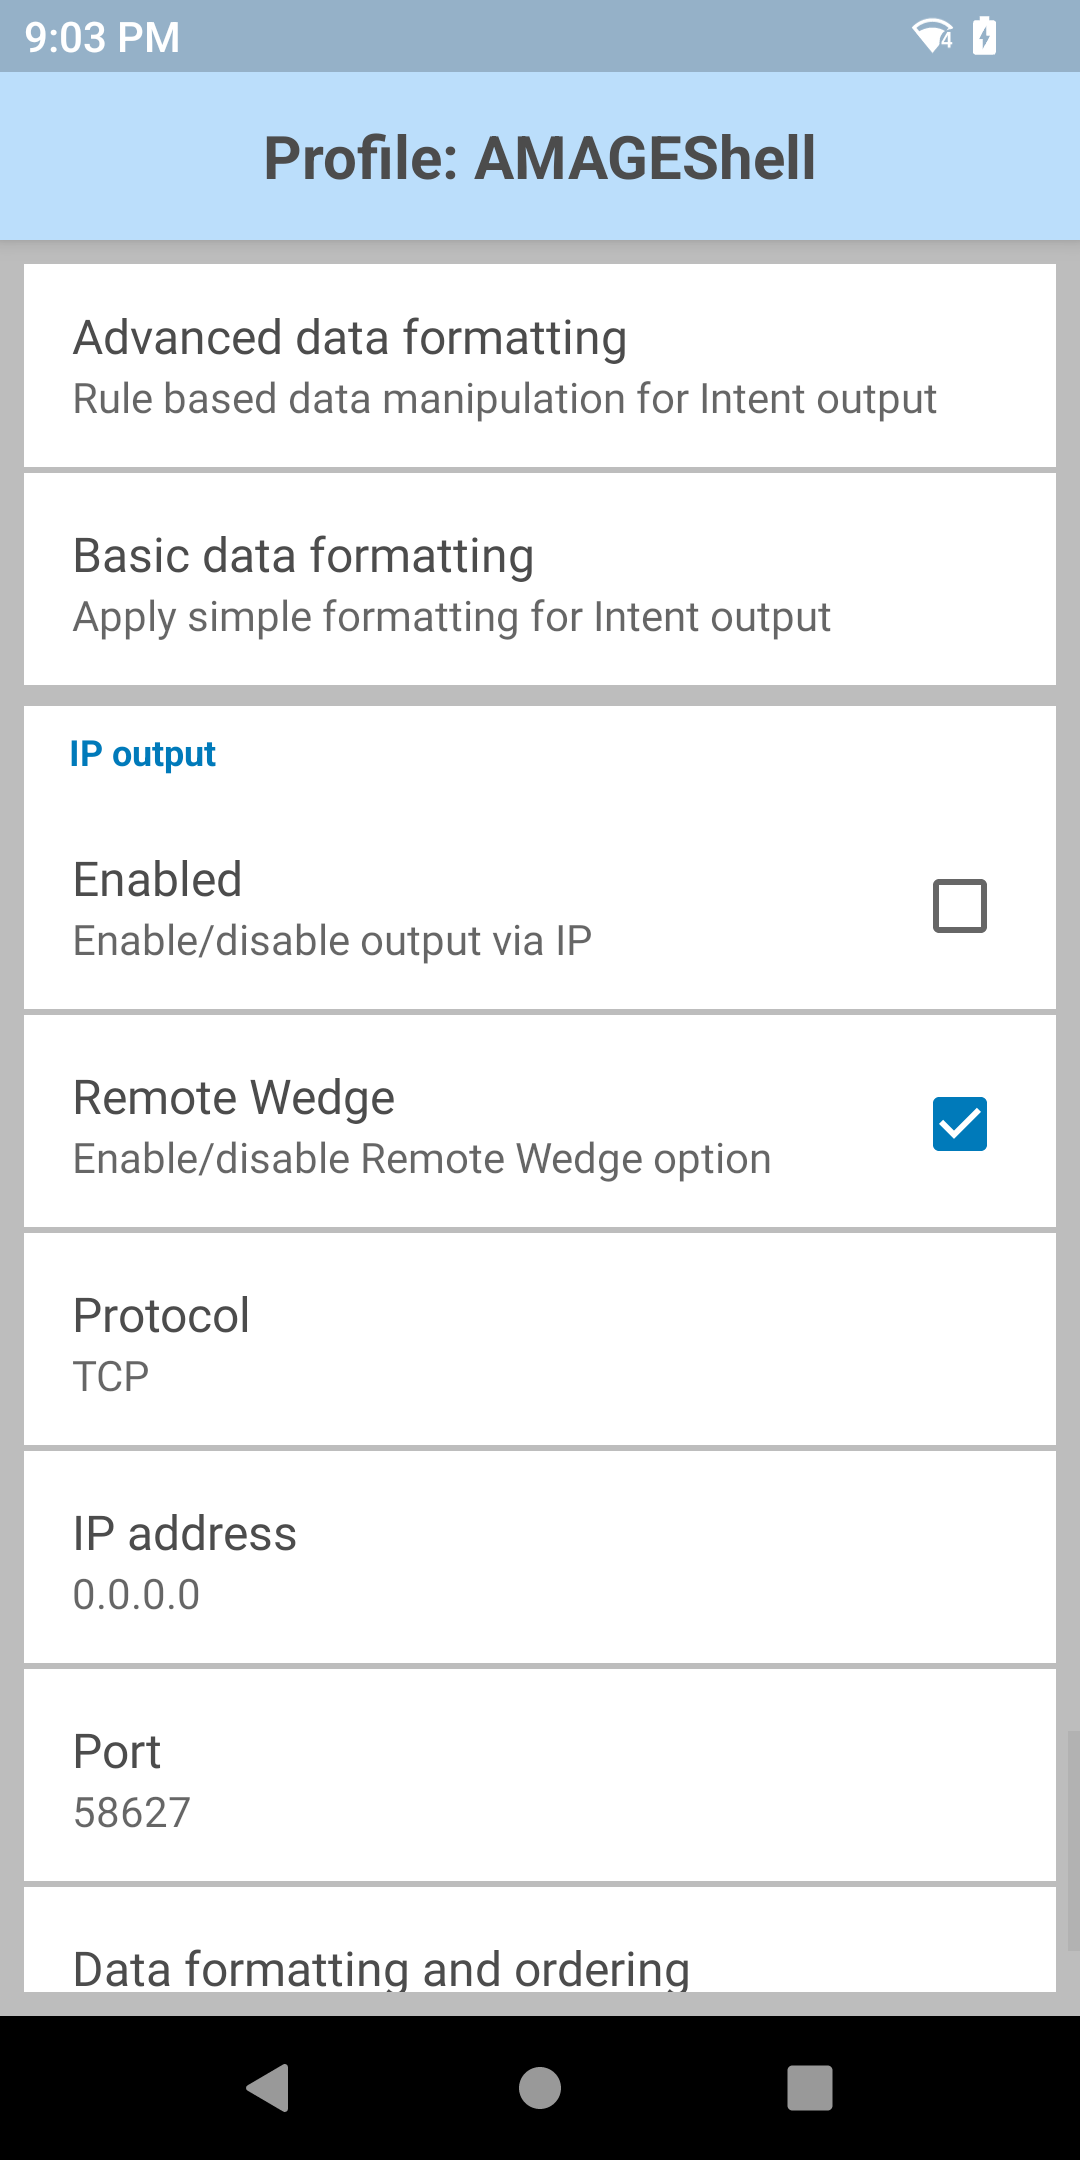Open recent apps with the square icon
1080x2160 pixels.
point(810,2088)
